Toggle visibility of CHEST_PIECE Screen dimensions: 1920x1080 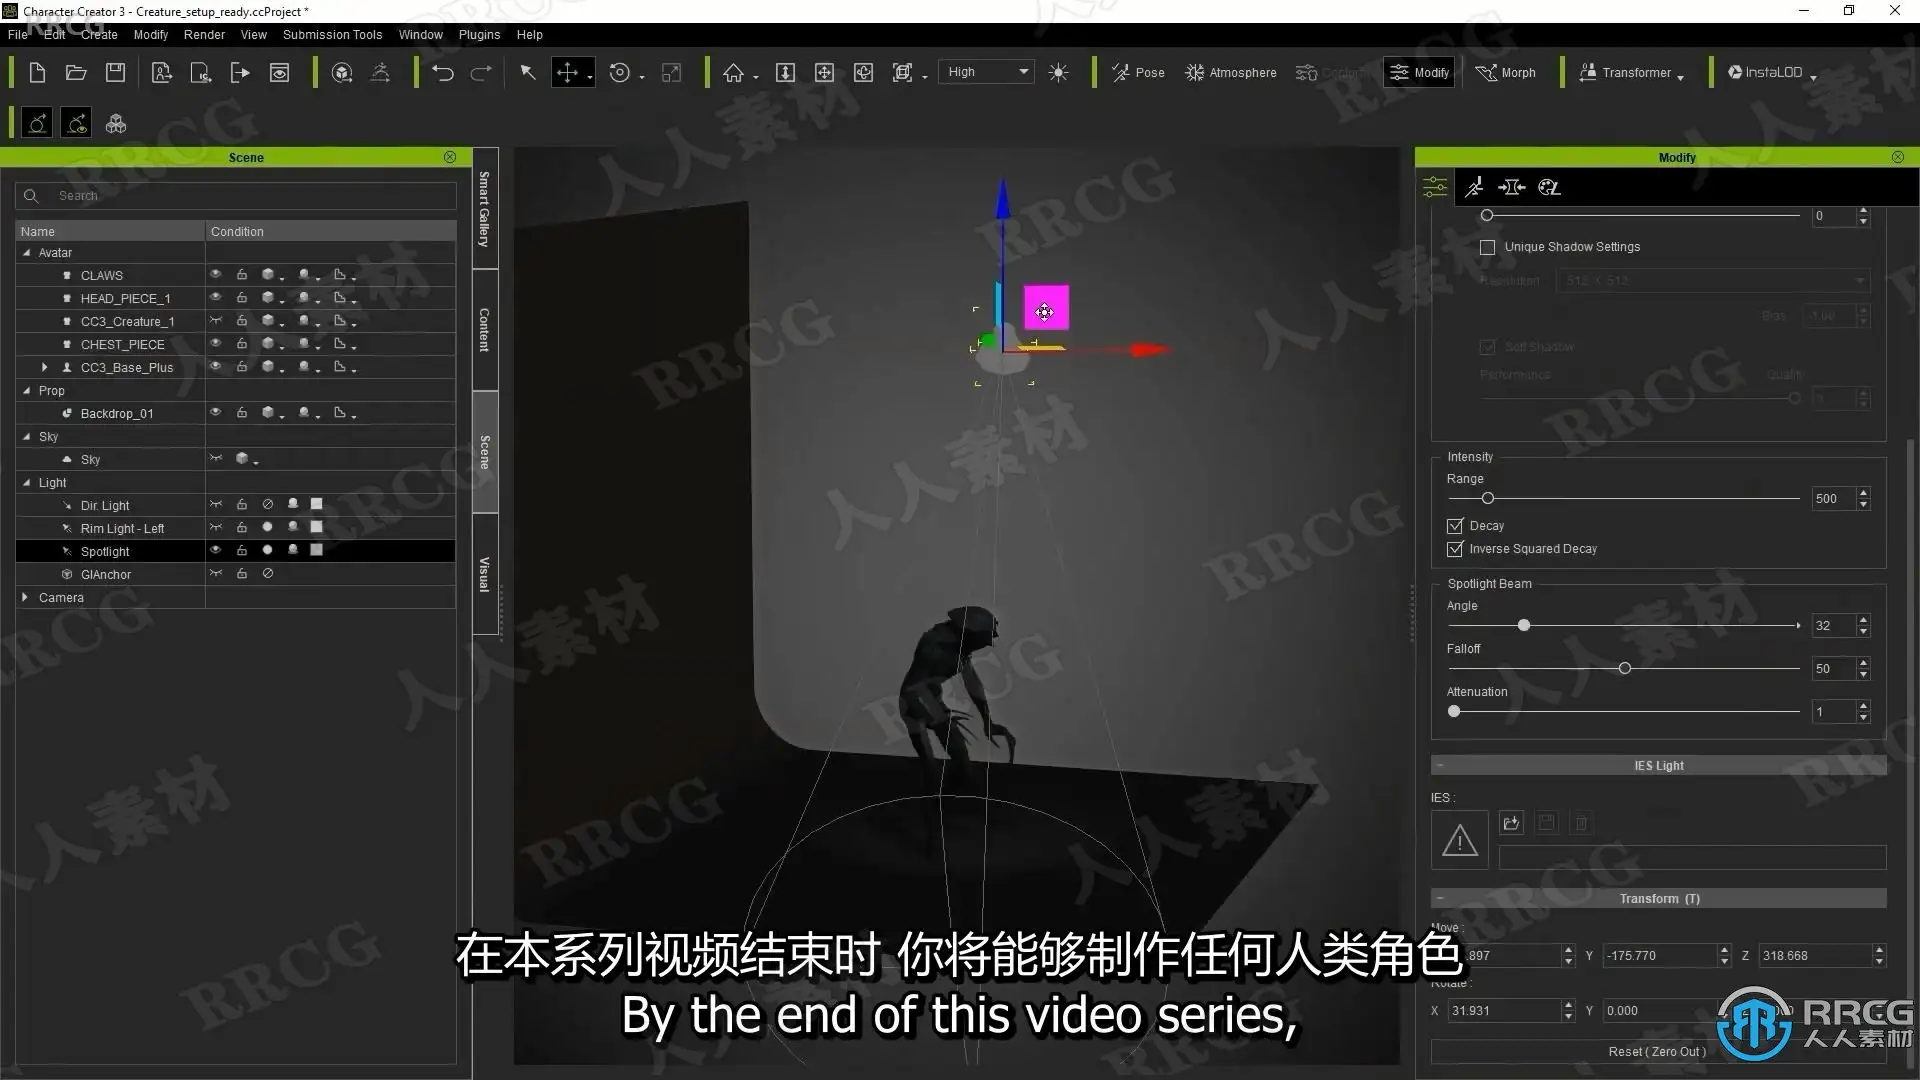(215, 343)
